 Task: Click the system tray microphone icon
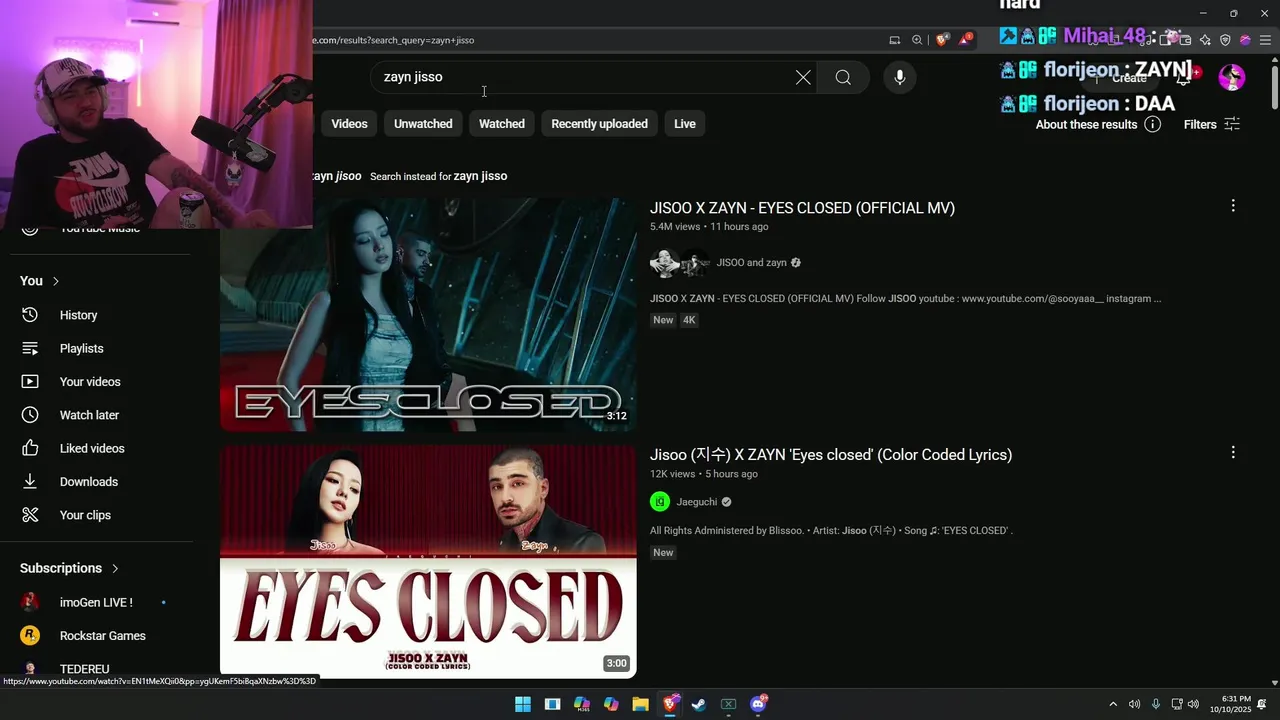(x=1156, y=704)
